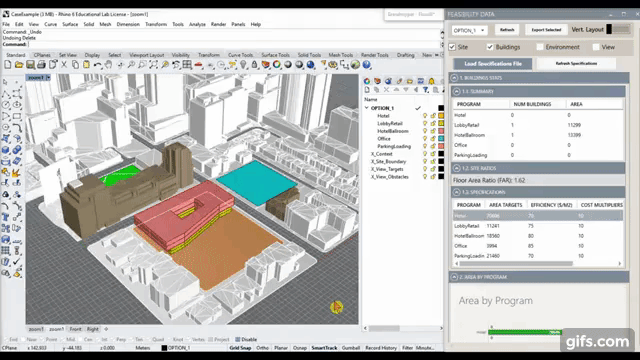Open the toolbar tabs overflow arrow after New
Image resolution: width=640 pixels, height=360 pixels.
tap(437, 55)
